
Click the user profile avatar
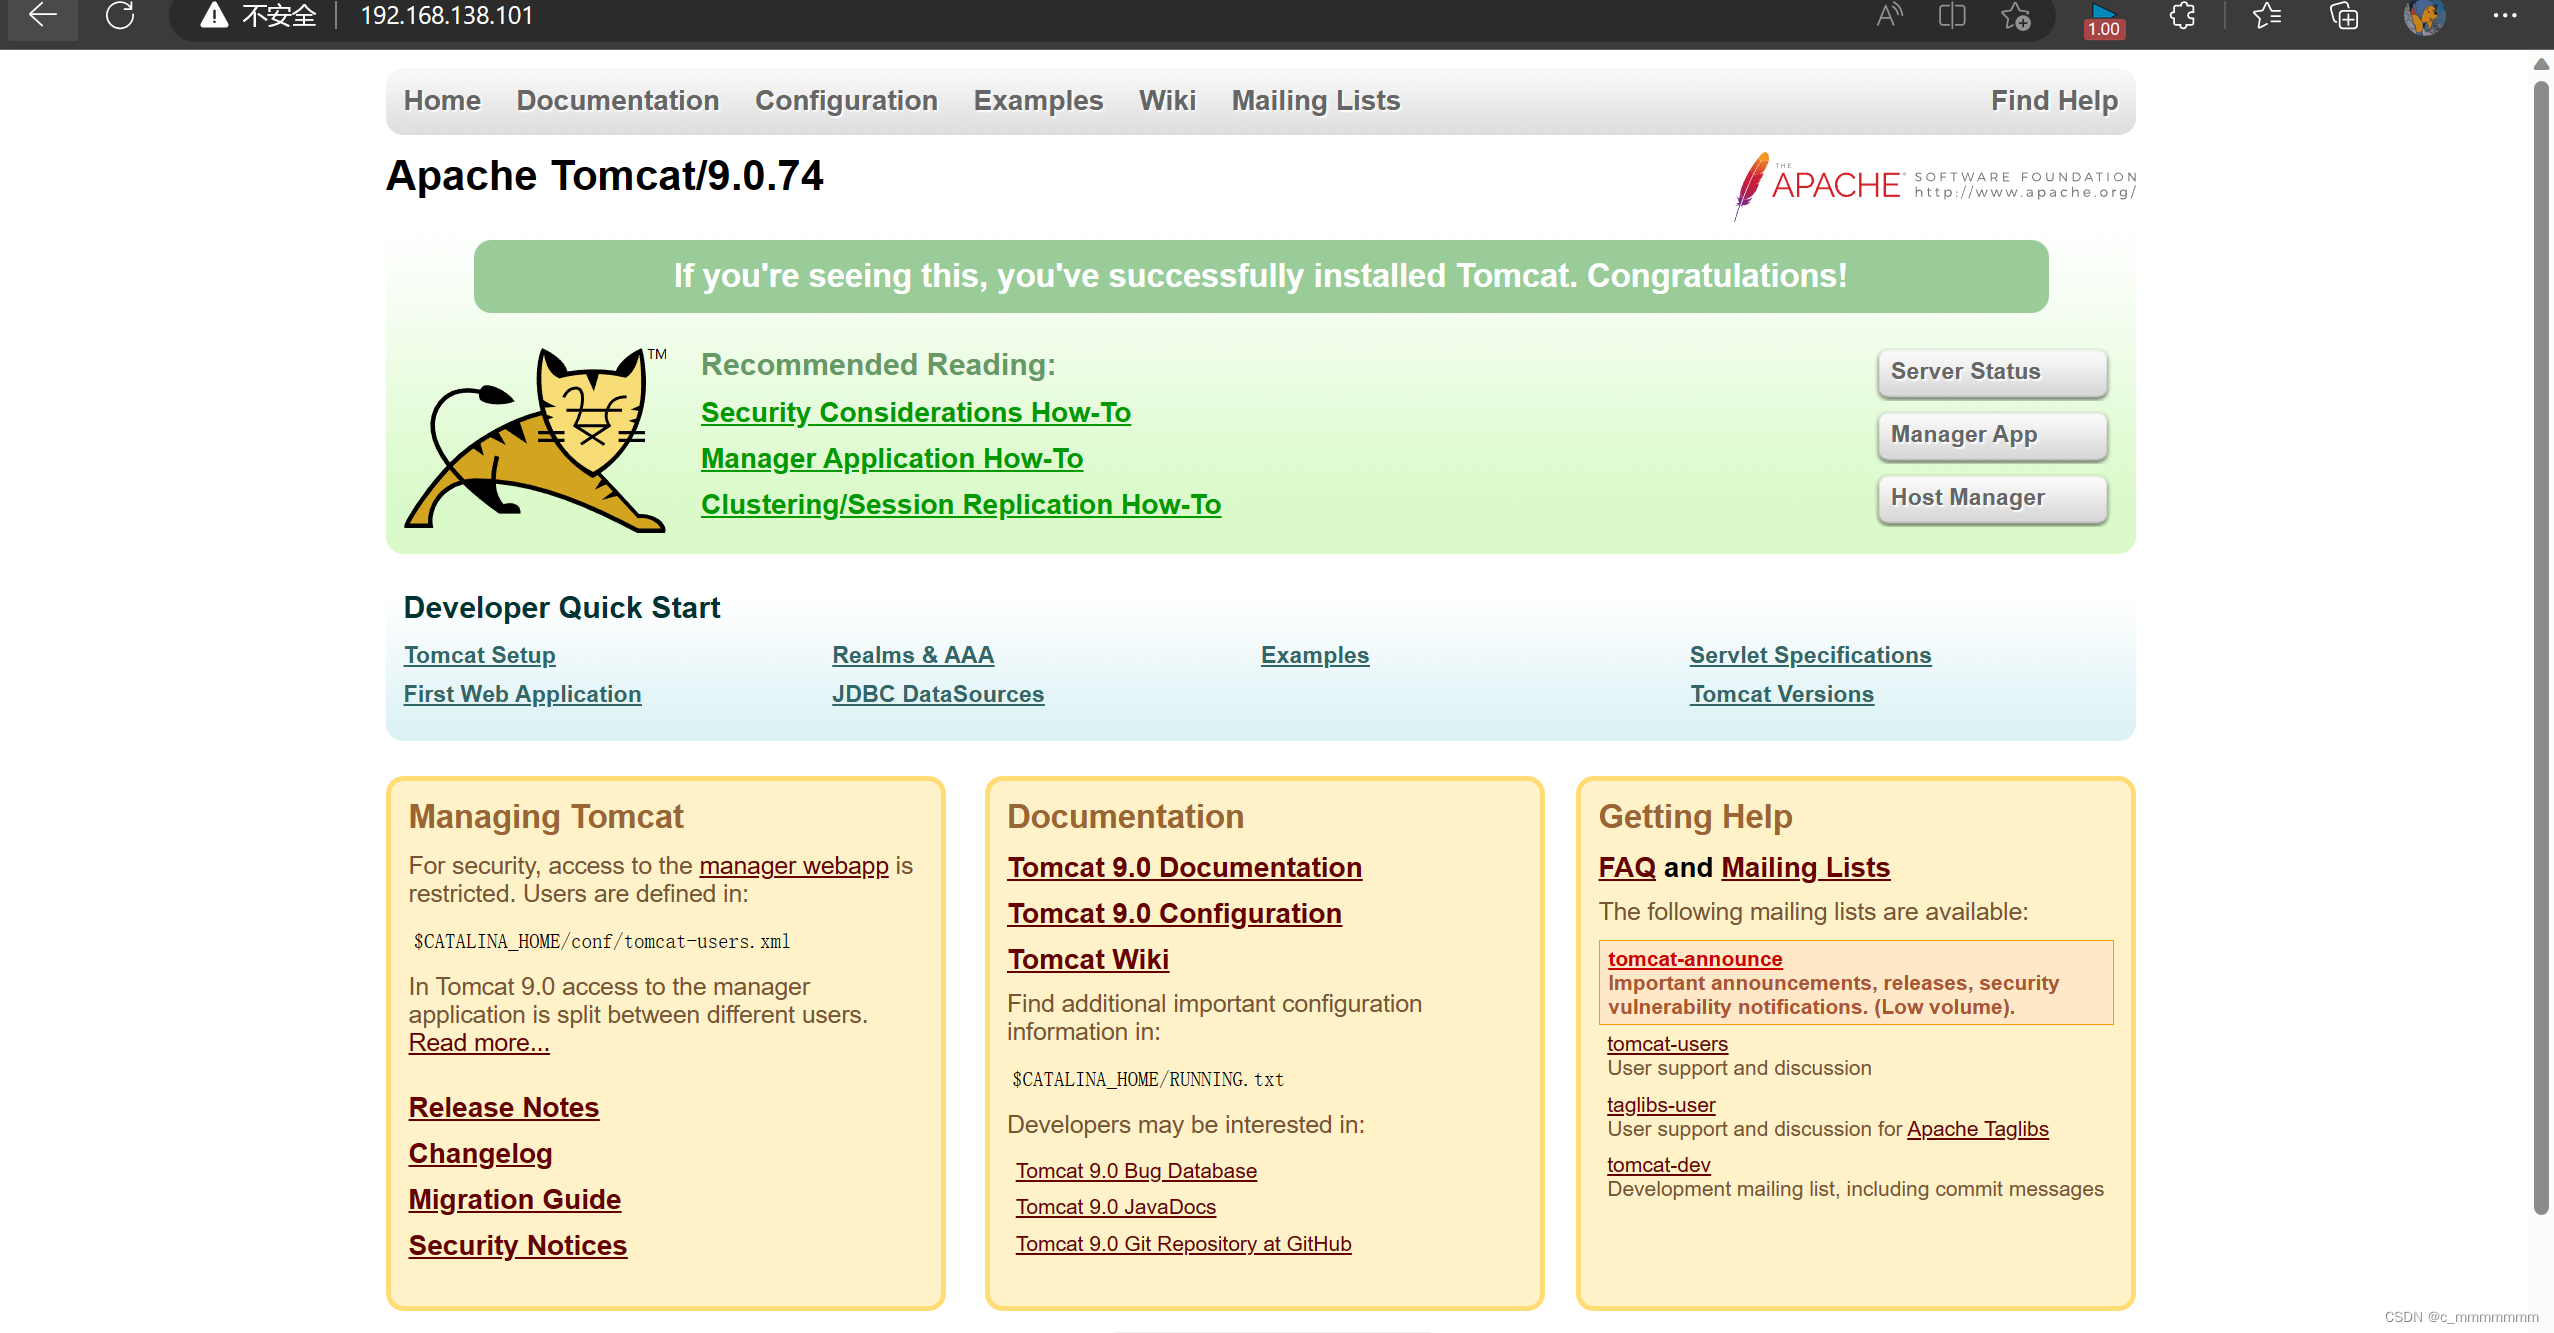(x=2424, y=15)
